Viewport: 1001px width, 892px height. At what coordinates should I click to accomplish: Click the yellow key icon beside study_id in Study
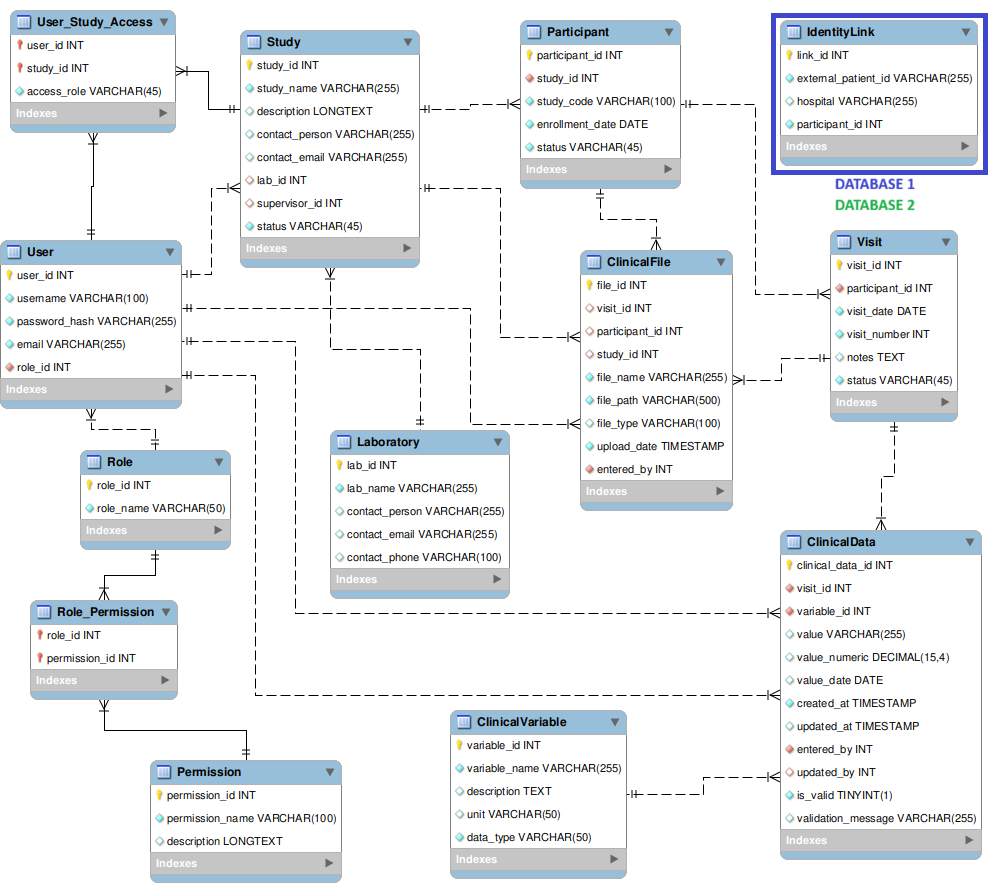(248, 65)
